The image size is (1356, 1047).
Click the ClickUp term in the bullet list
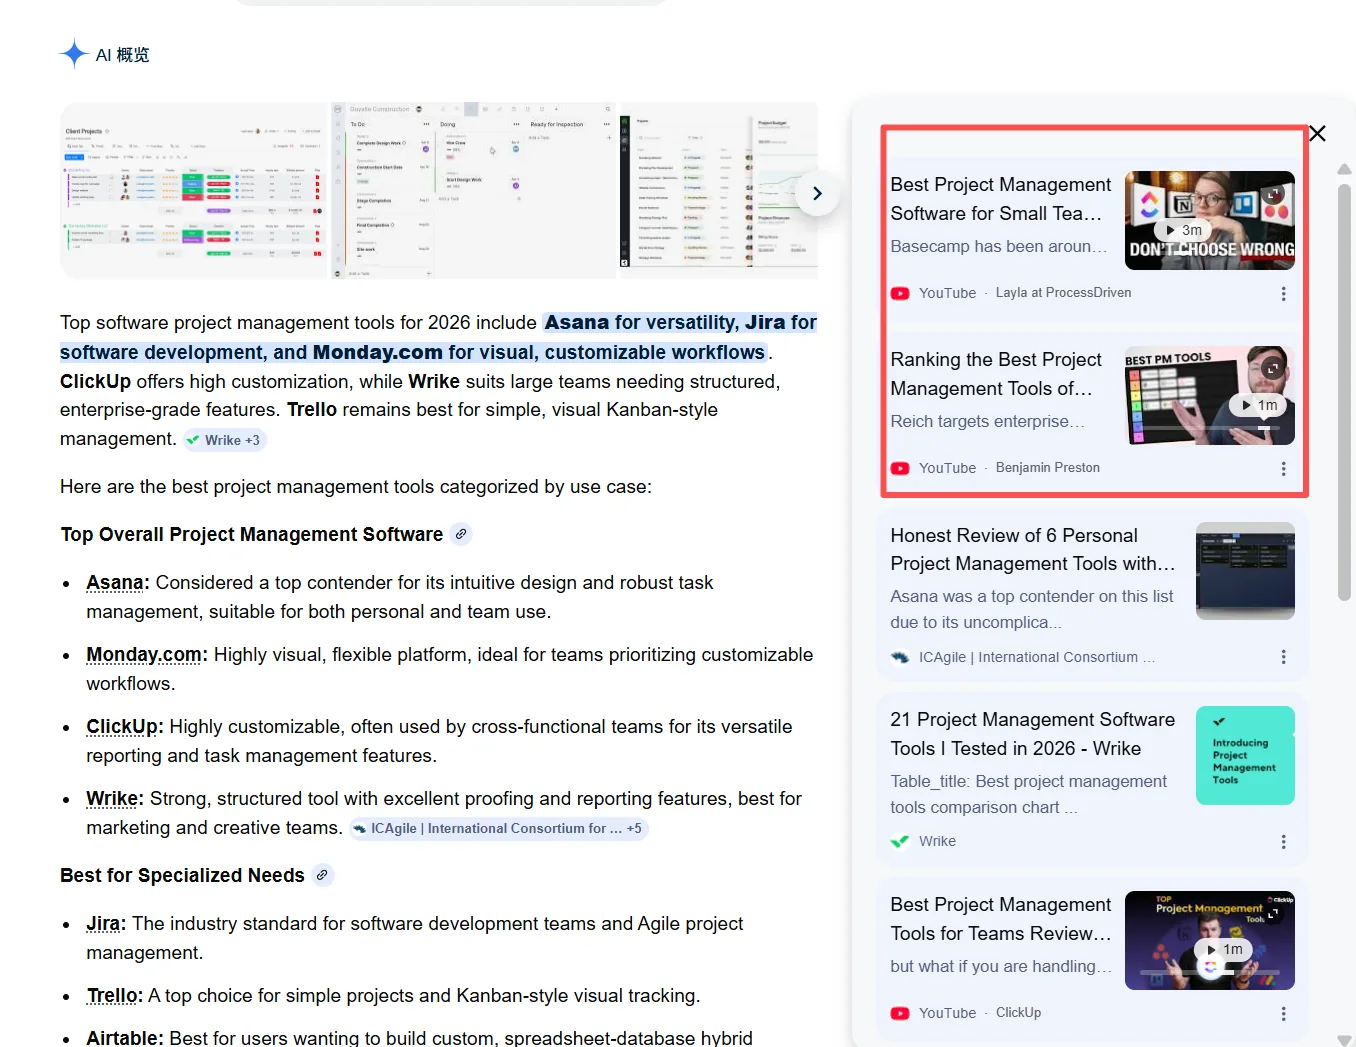(122, 727)
